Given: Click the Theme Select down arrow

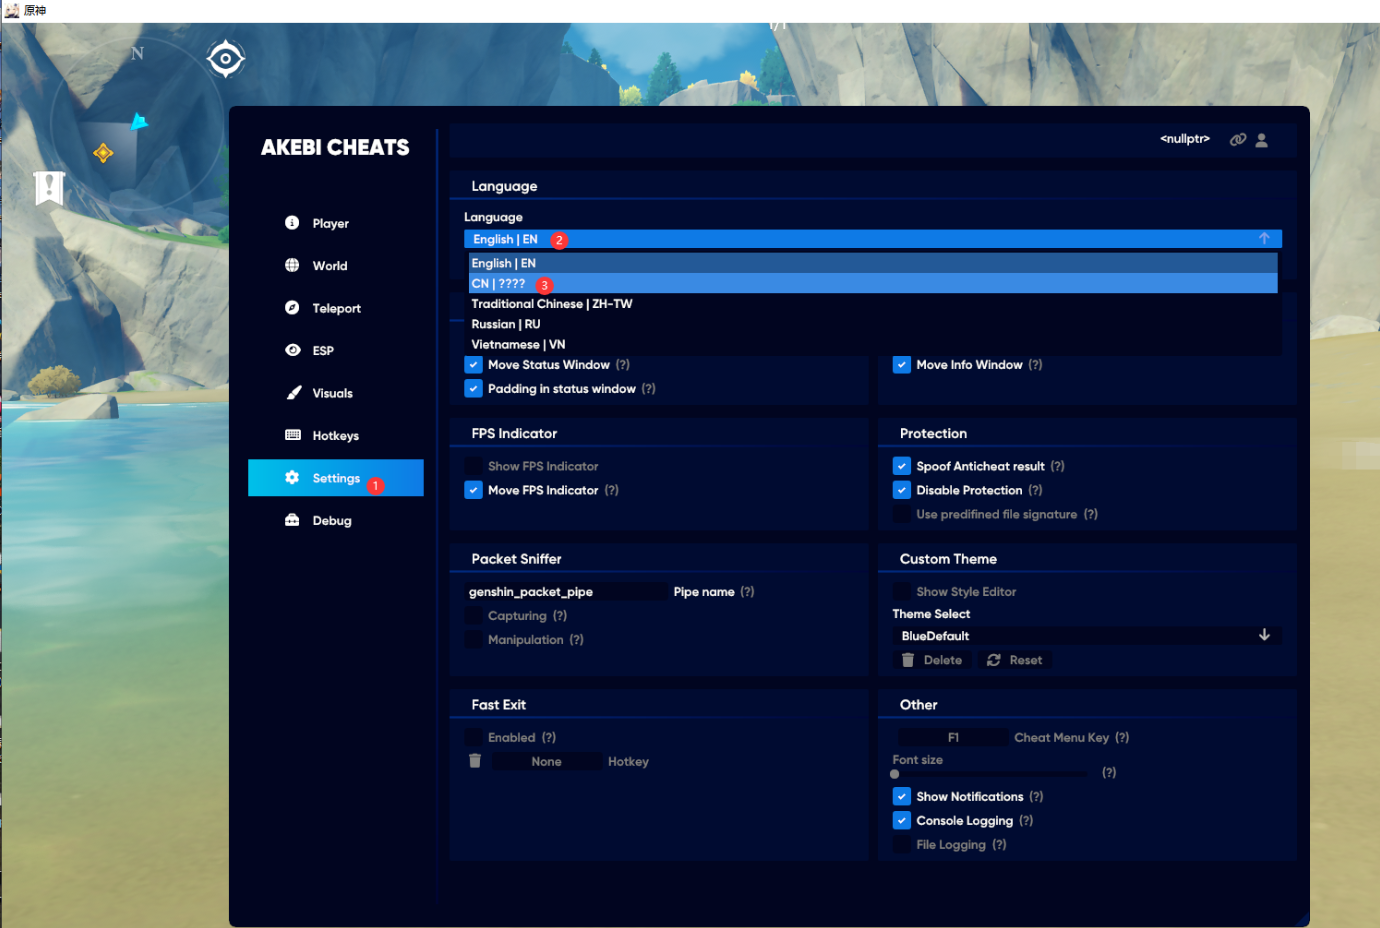Looking at the screenshot, I should click(x=1264, y=636).
